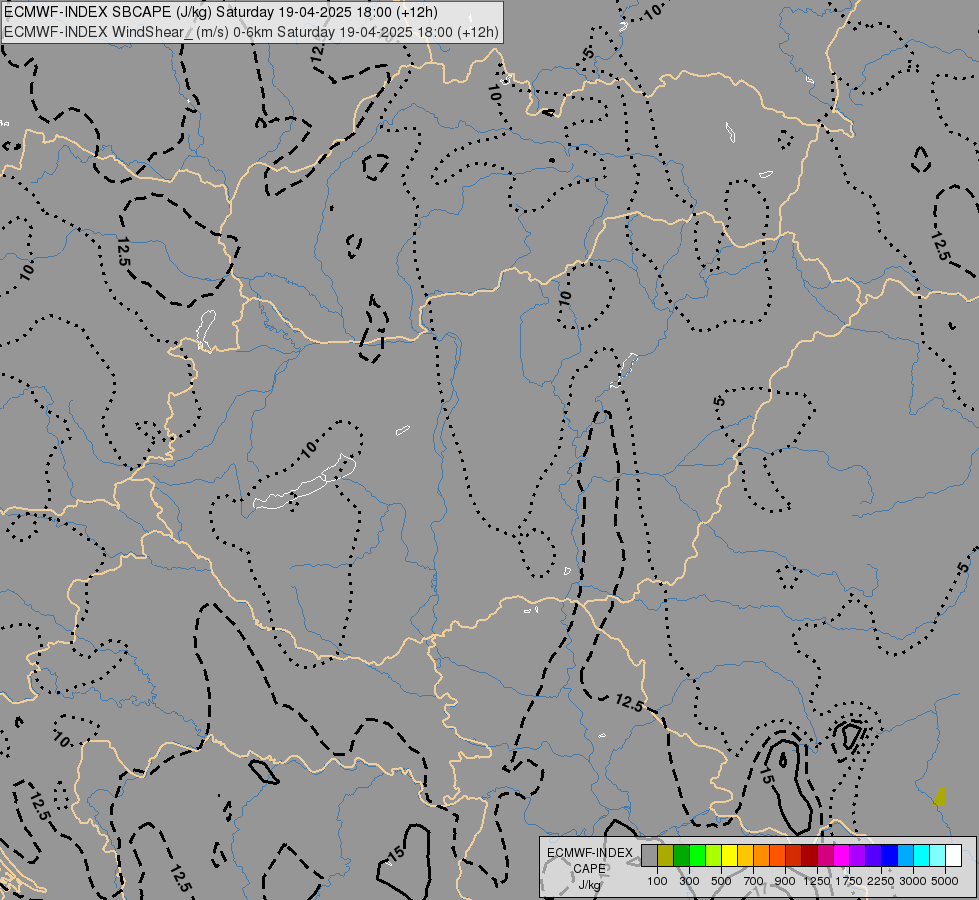Click the 100 label in CAPE legend
Screen dimensions: 979x900
[x=657, y=881]
